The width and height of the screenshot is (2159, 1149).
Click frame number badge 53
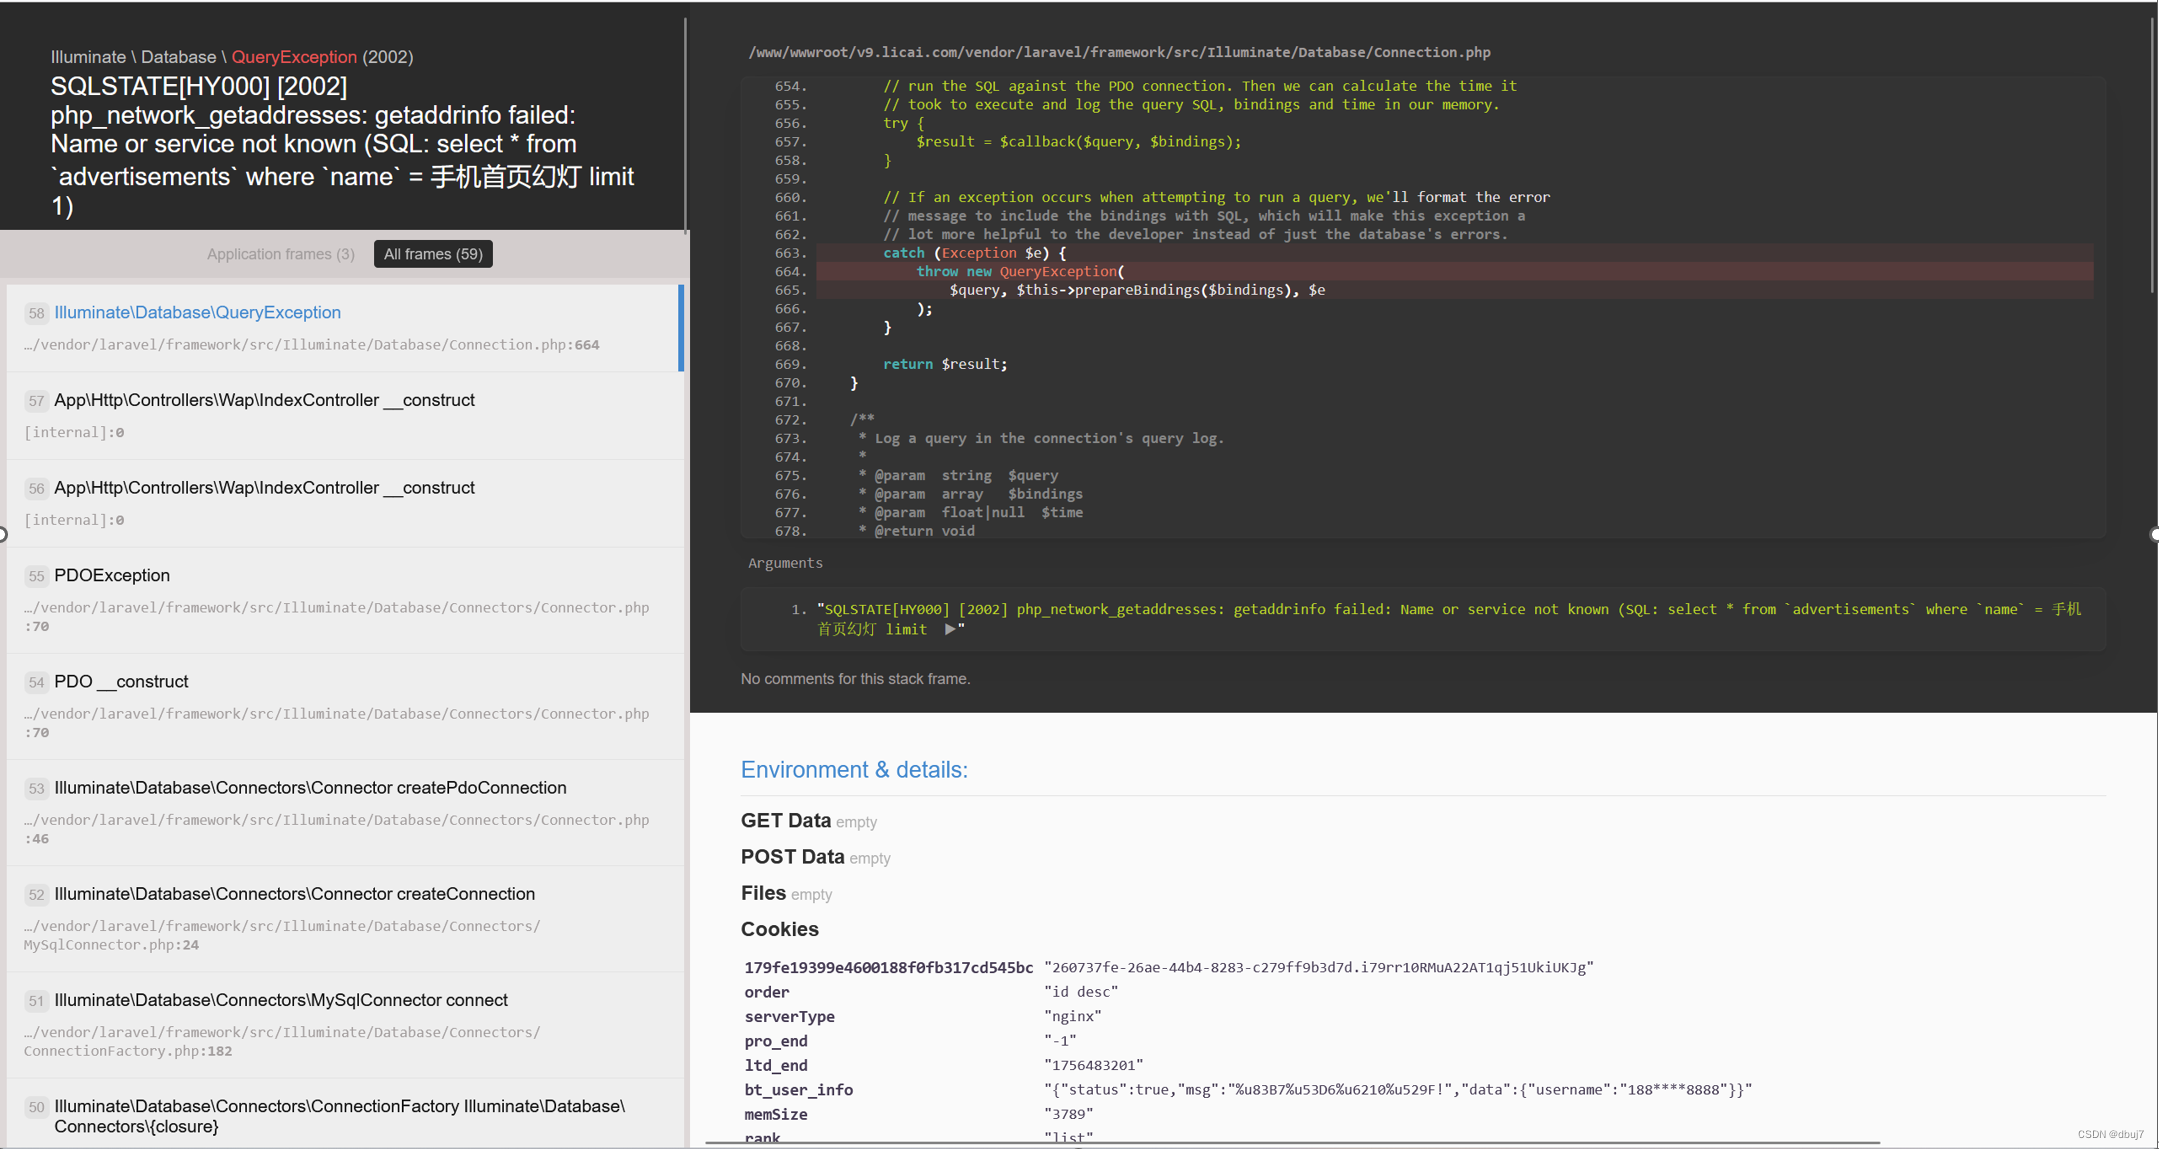[x=36, y=788]
